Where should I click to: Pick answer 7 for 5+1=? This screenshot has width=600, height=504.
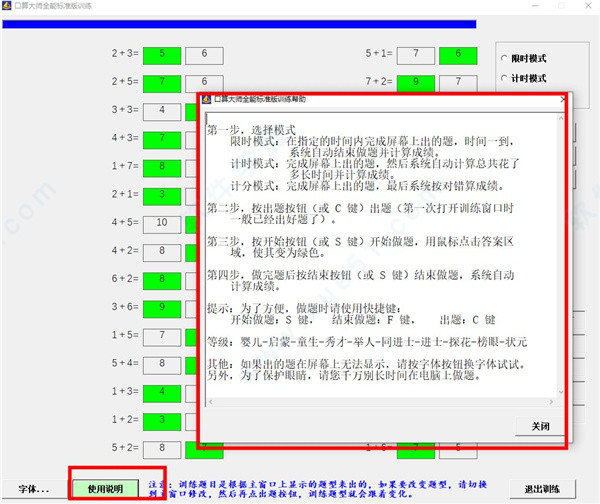click(x=416, y=55)
